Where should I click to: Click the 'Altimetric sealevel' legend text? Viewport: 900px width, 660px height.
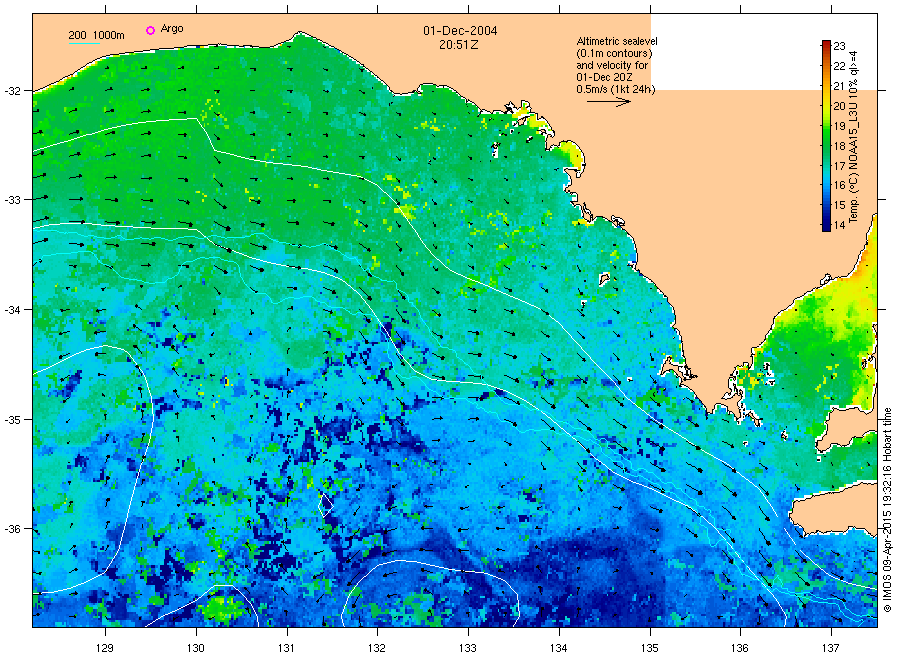(617, 41)
